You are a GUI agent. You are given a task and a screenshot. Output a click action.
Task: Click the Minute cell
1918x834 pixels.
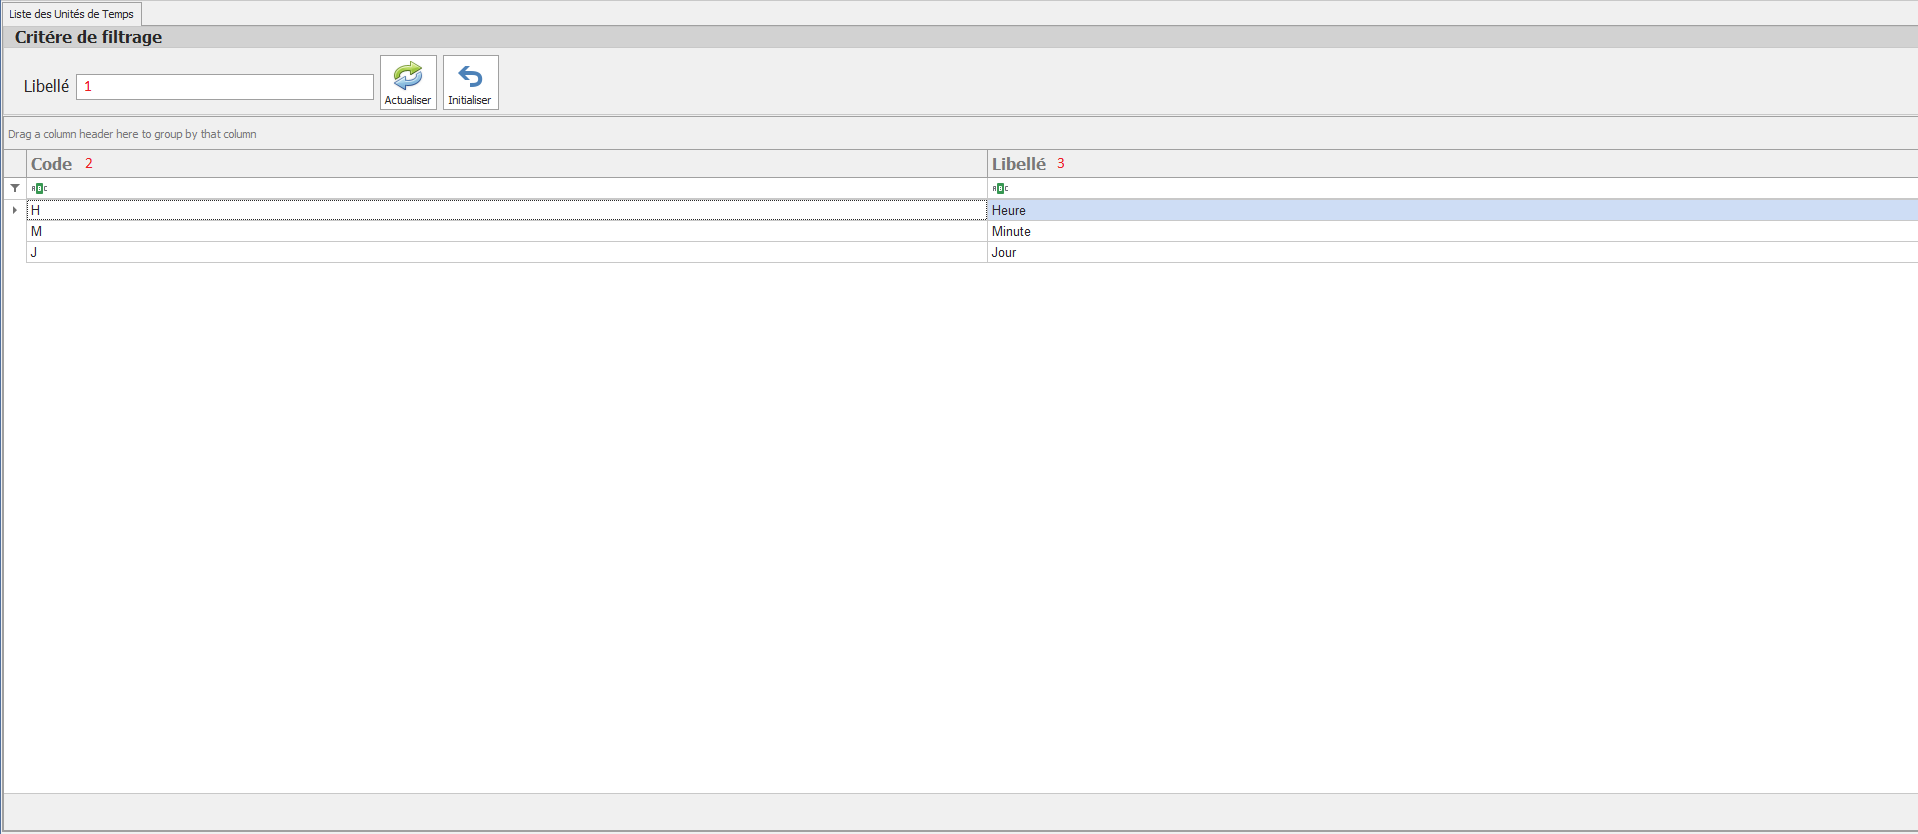(1011, 231)
